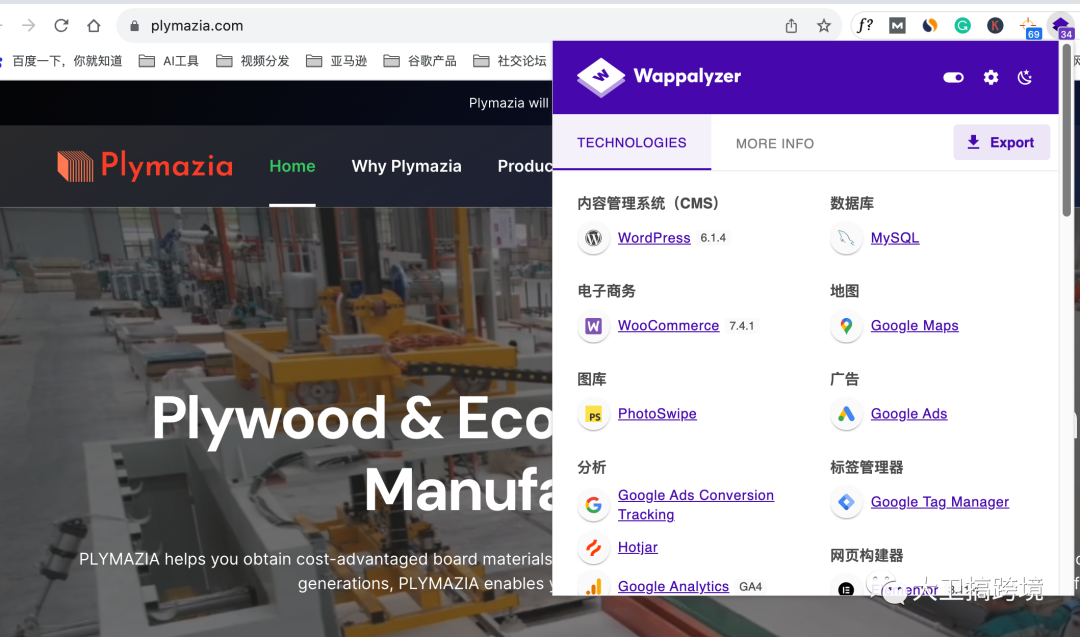Click the 标签管理器 category heading
Viewport: 1080px width, 637px height.
pos(866,467)
